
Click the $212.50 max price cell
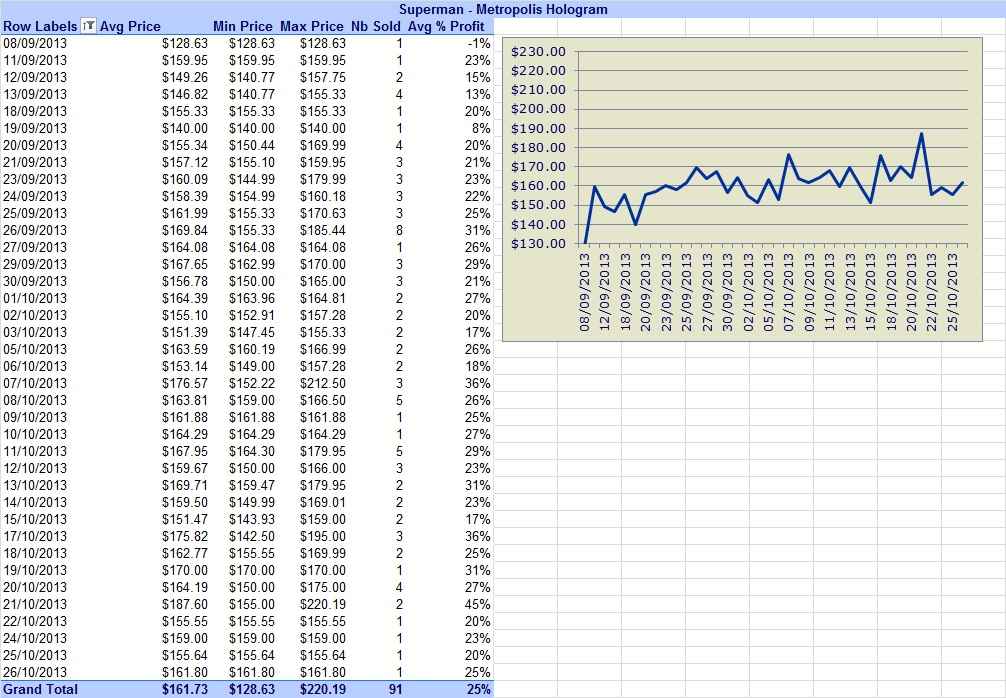(323, 383)
